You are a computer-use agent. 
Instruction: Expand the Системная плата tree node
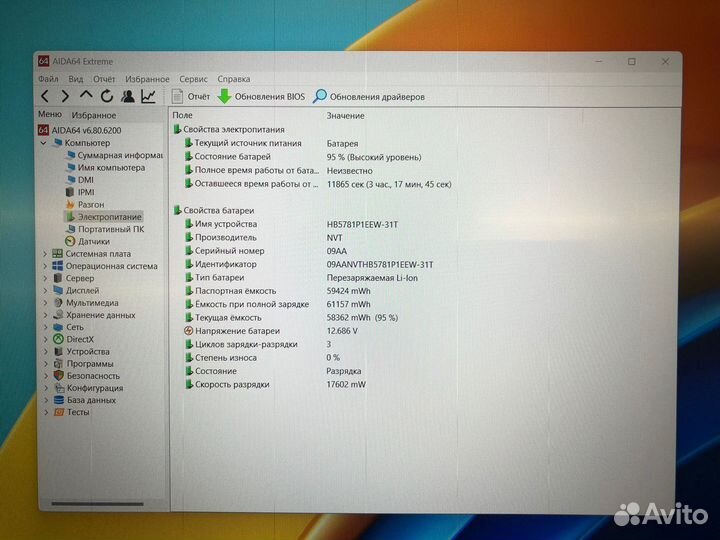coord(45,254)
